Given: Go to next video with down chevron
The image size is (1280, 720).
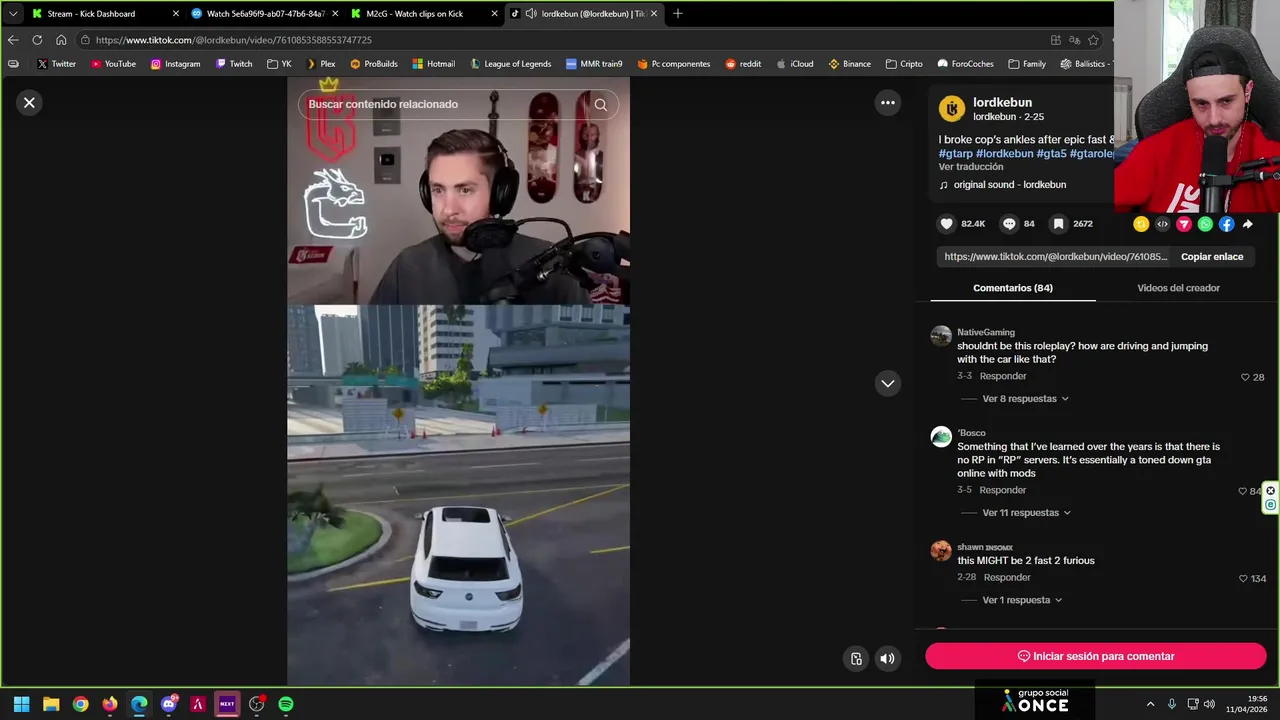Looking at the screenshot, I should (x=887, y=383).
